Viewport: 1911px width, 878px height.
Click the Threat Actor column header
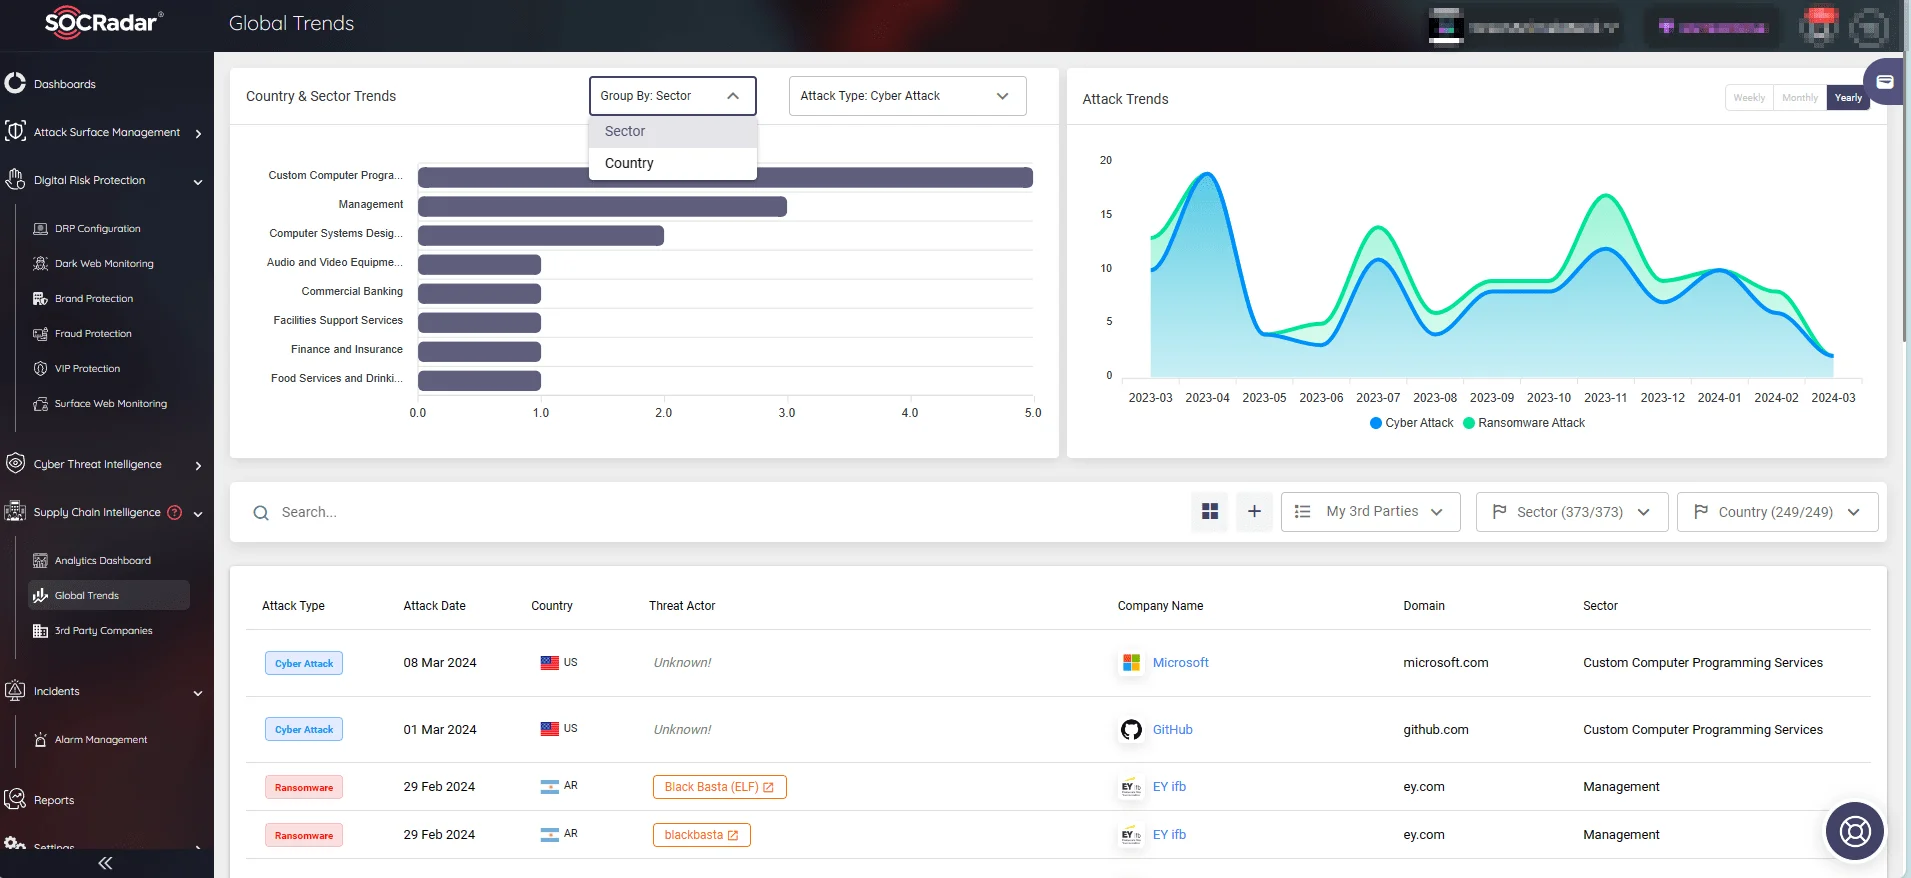(x=682, y=606)
